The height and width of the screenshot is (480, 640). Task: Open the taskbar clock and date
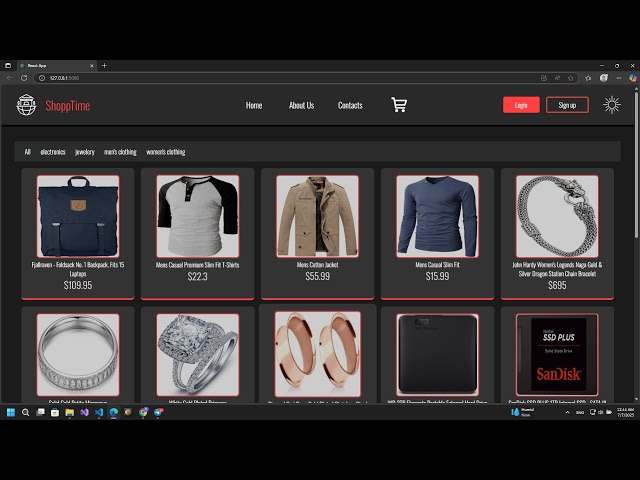click(x=625, y=412)
